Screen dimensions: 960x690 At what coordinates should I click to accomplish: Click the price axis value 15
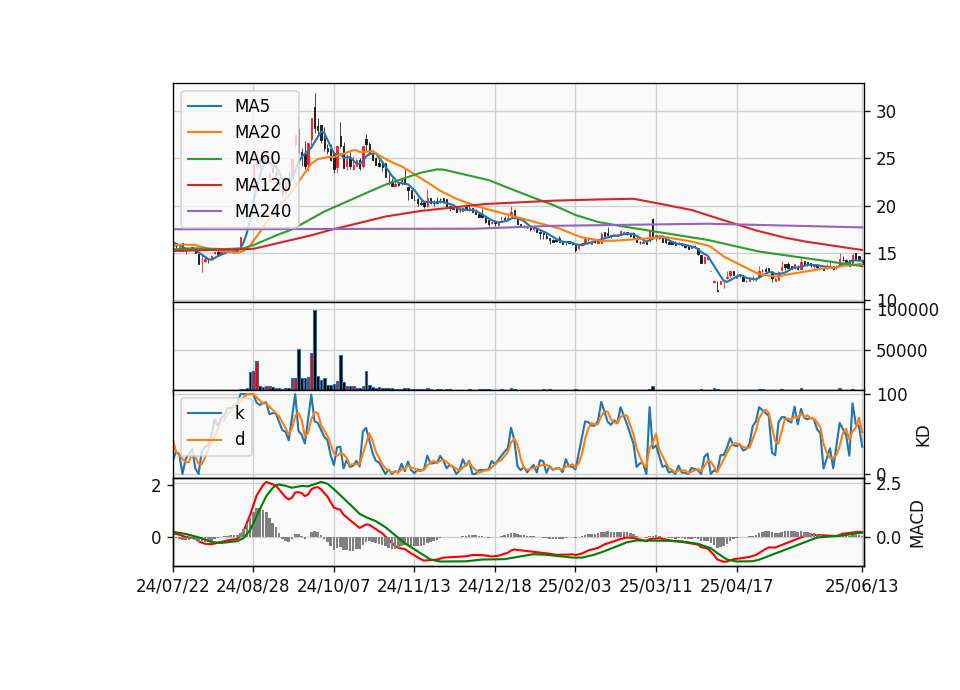(885, 254)
